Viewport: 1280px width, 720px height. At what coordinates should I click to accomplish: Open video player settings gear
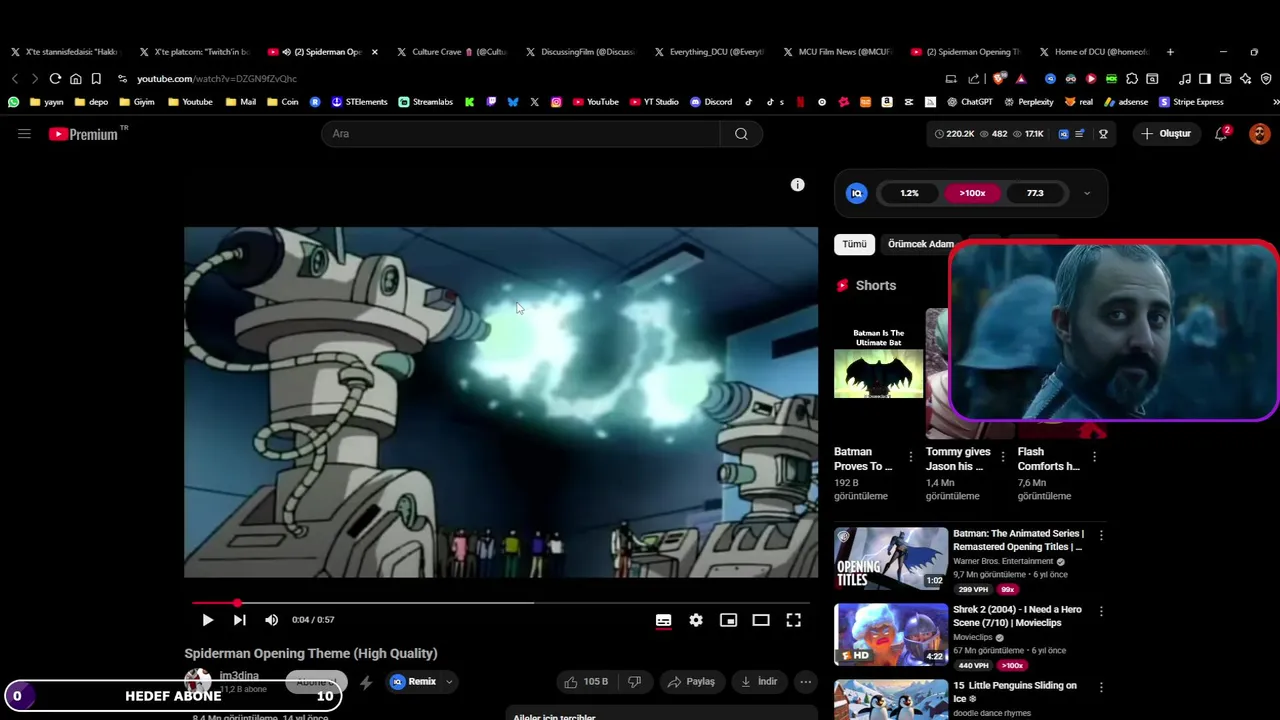[696, 620]
